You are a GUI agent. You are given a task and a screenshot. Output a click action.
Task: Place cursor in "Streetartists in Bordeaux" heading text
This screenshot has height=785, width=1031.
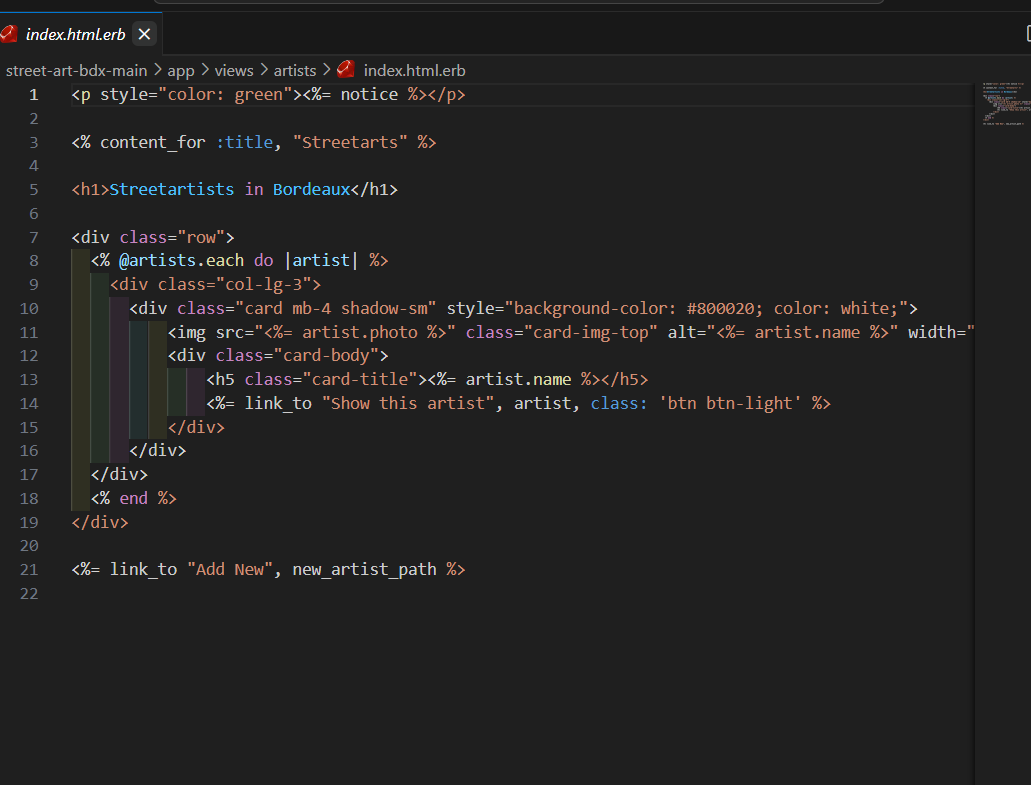tap(230, 189)
